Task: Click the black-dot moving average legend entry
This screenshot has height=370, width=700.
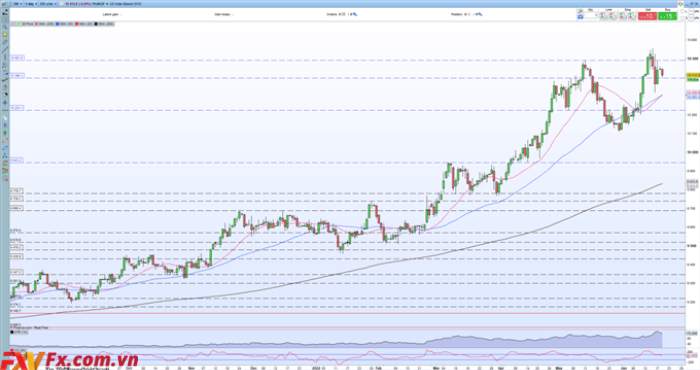Action: pos(104,24)
